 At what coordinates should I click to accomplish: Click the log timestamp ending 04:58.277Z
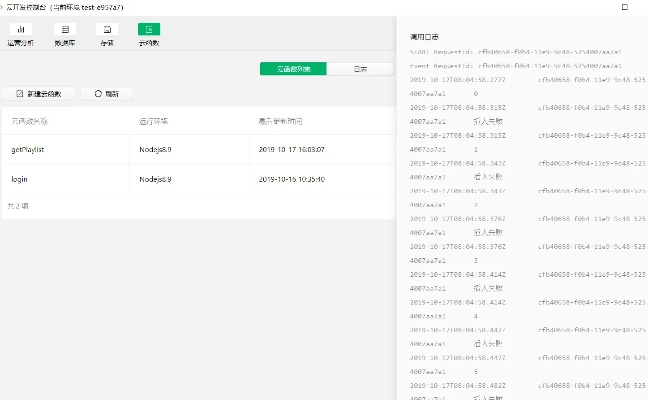(x=457, y=80)
